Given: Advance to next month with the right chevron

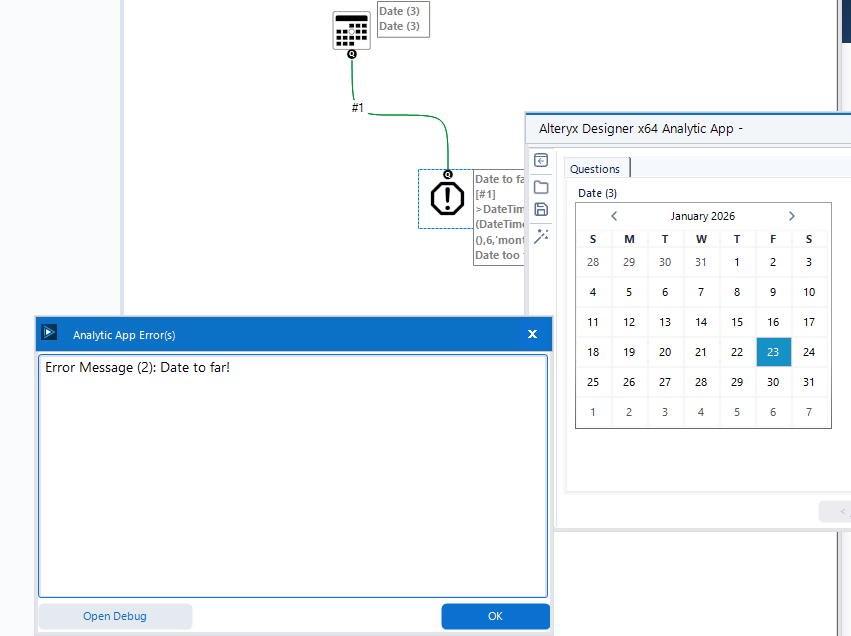Looking at the screenshot, I should [x=791, y=215].
